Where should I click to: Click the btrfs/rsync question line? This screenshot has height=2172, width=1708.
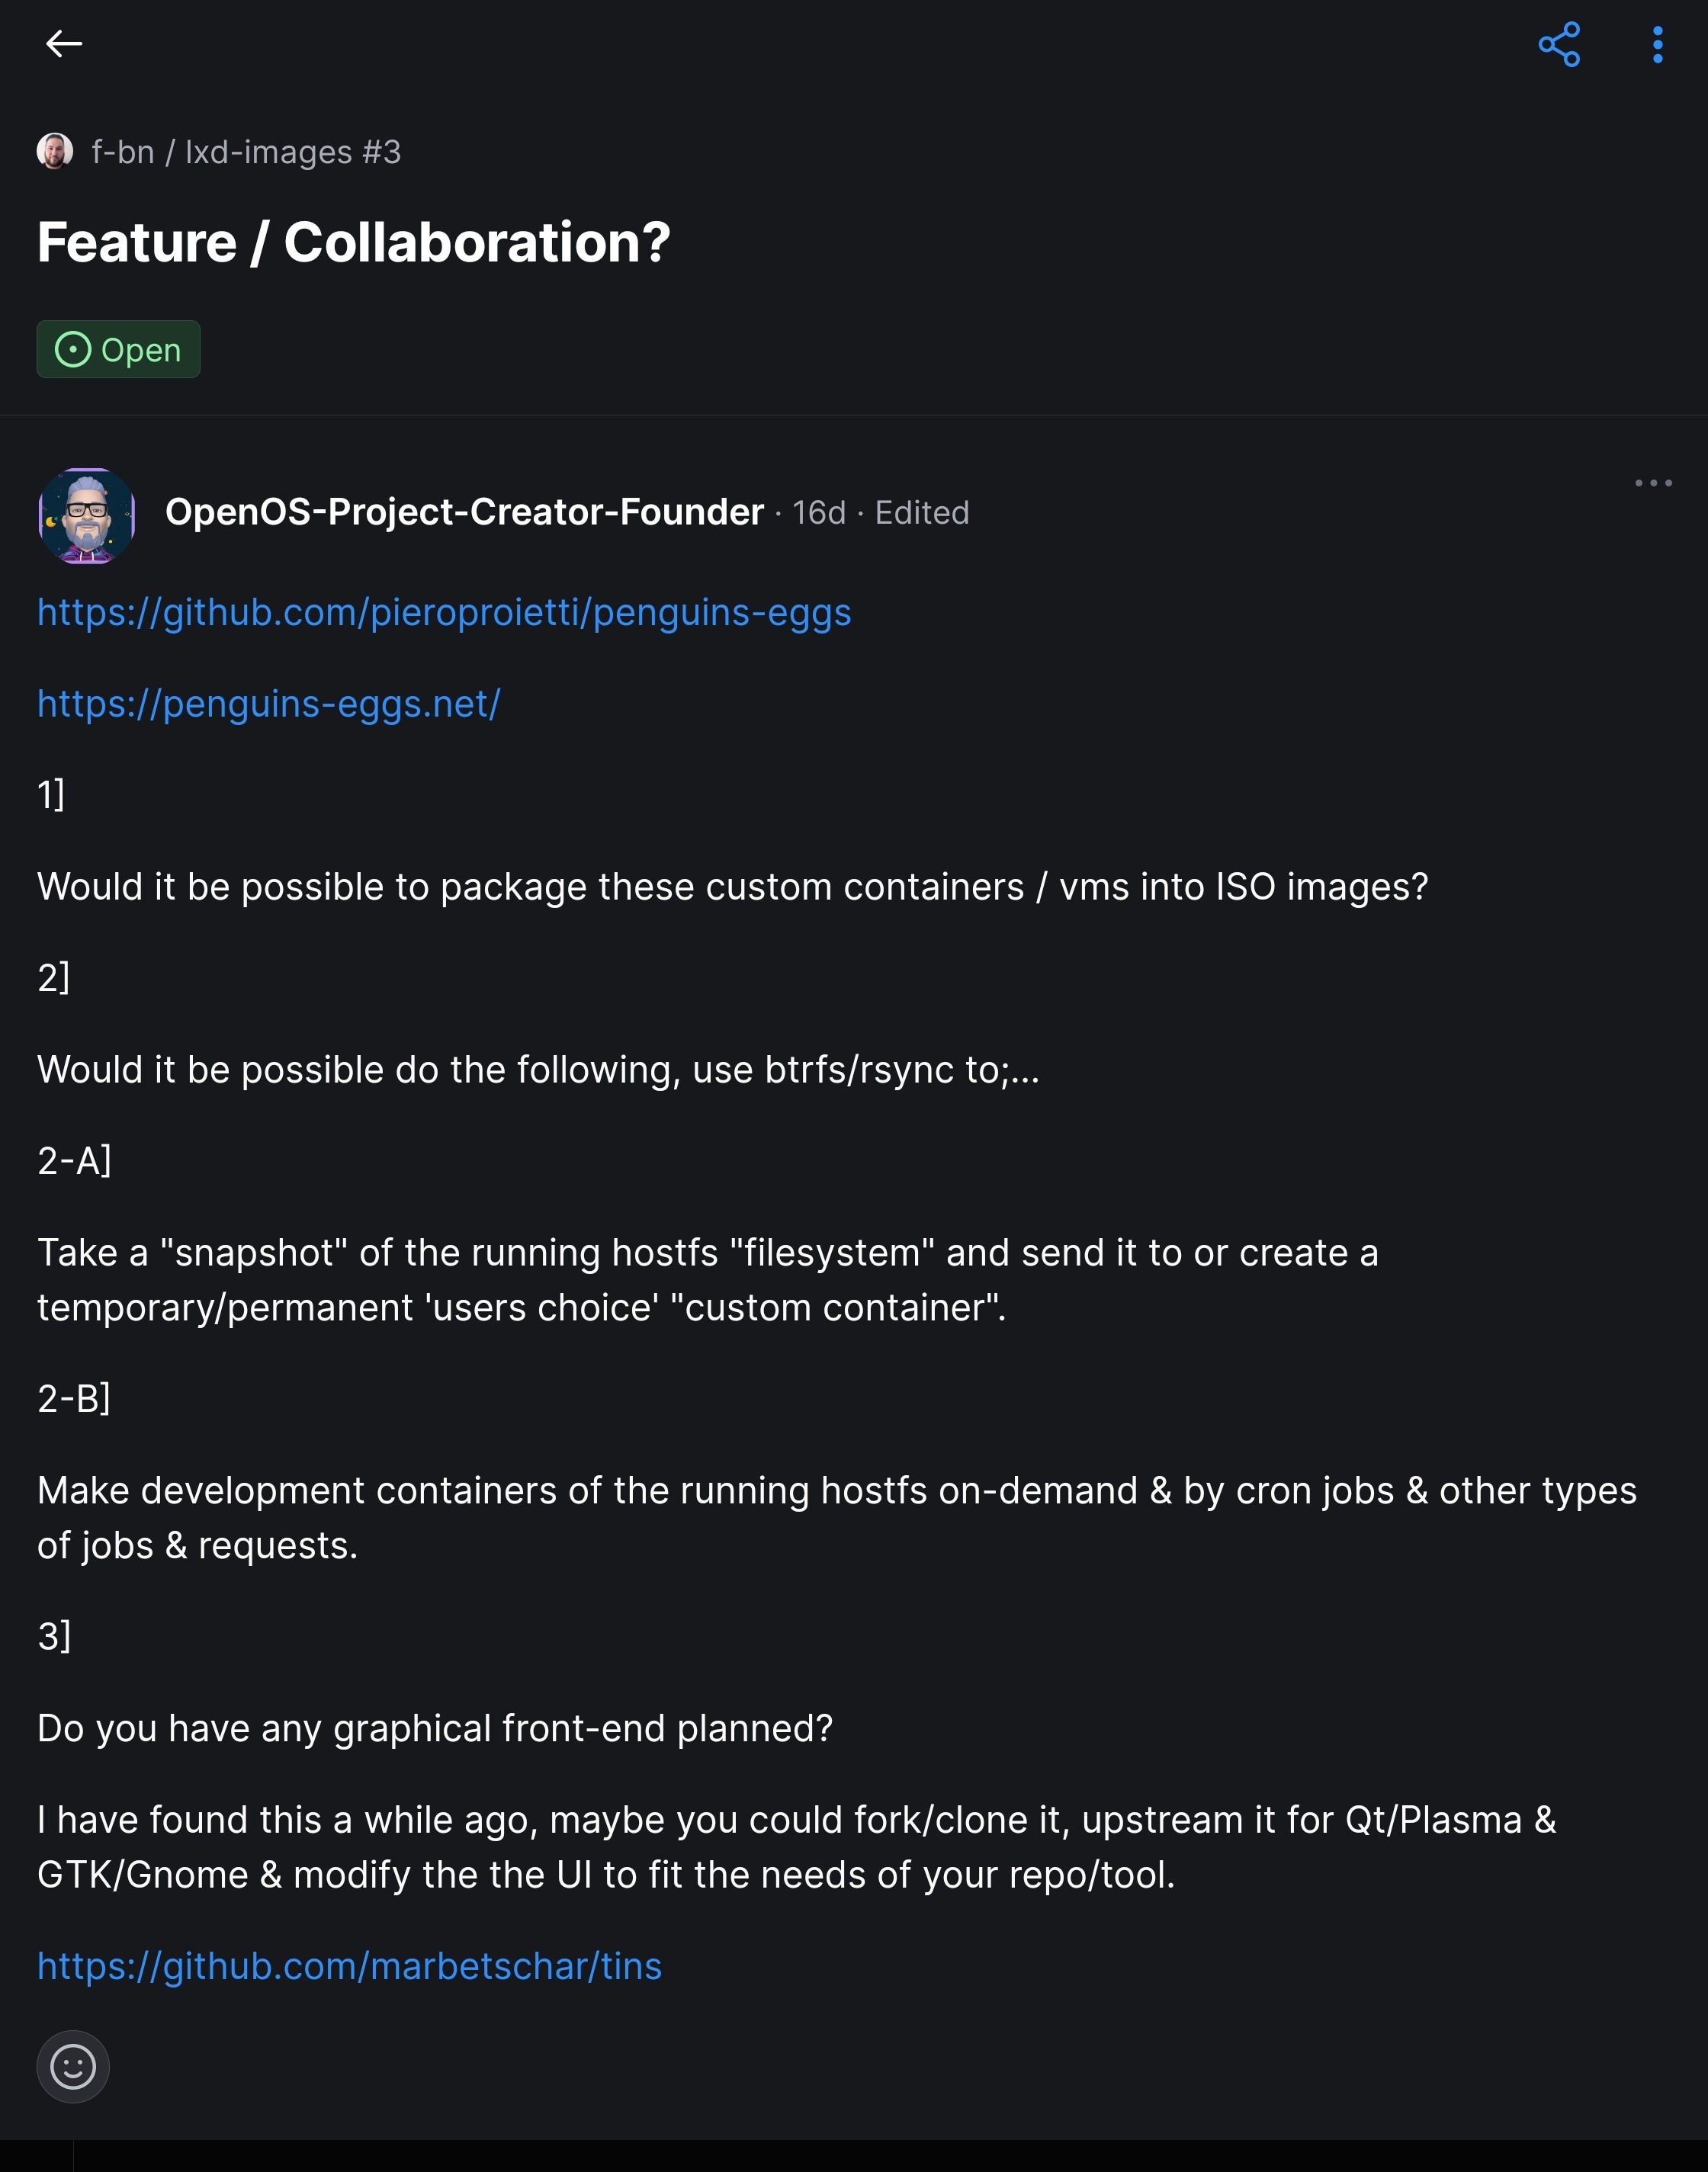[x=538, y=1070]
